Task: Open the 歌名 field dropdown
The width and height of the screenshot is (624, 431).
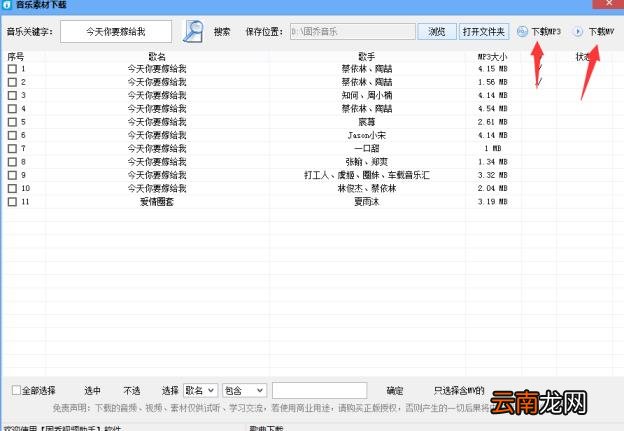Action: click(200, 390)
